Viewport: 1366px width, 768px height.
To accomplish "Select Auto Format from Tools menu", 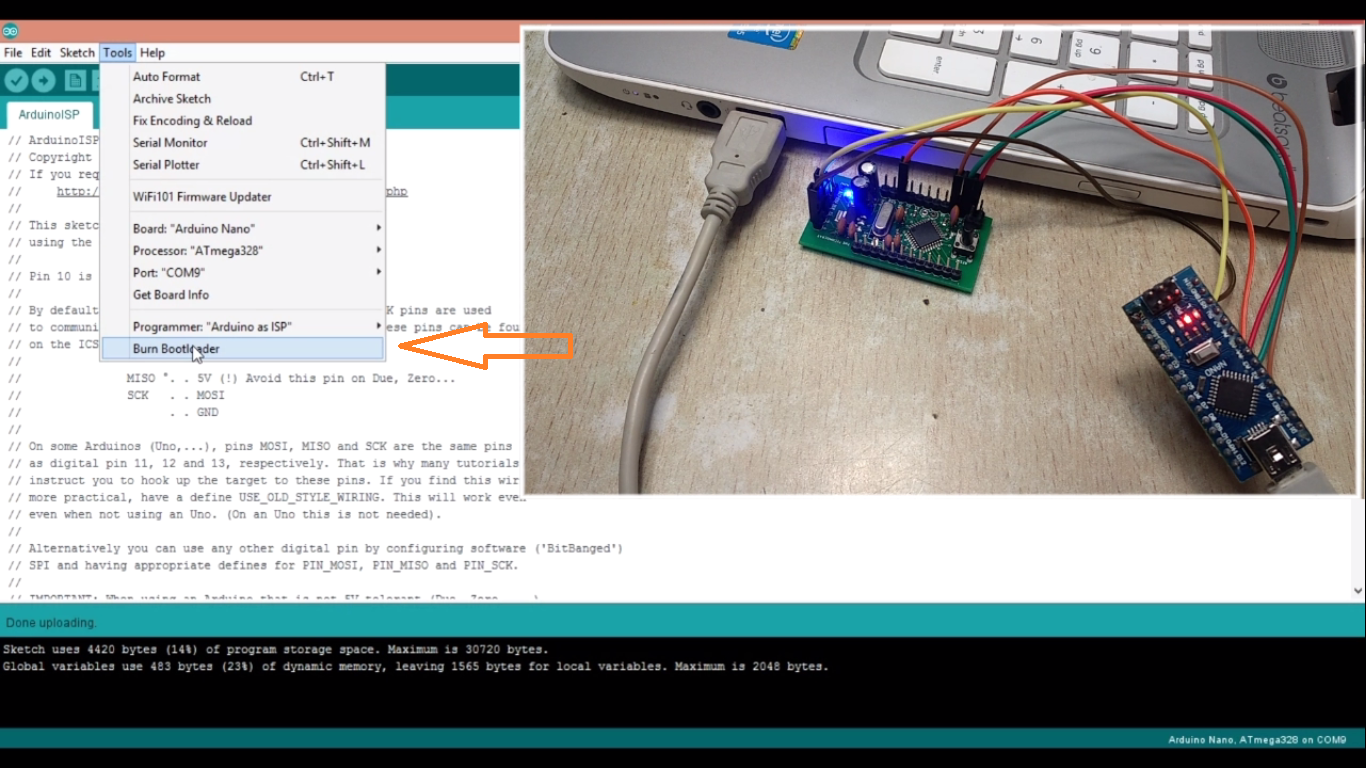I will [x=166, y=76].
